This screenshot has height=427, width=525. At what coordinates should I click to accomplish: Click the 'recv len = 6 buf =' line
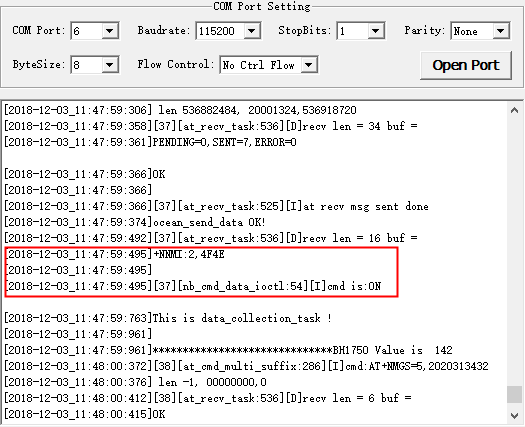click(x=208, y=398)
